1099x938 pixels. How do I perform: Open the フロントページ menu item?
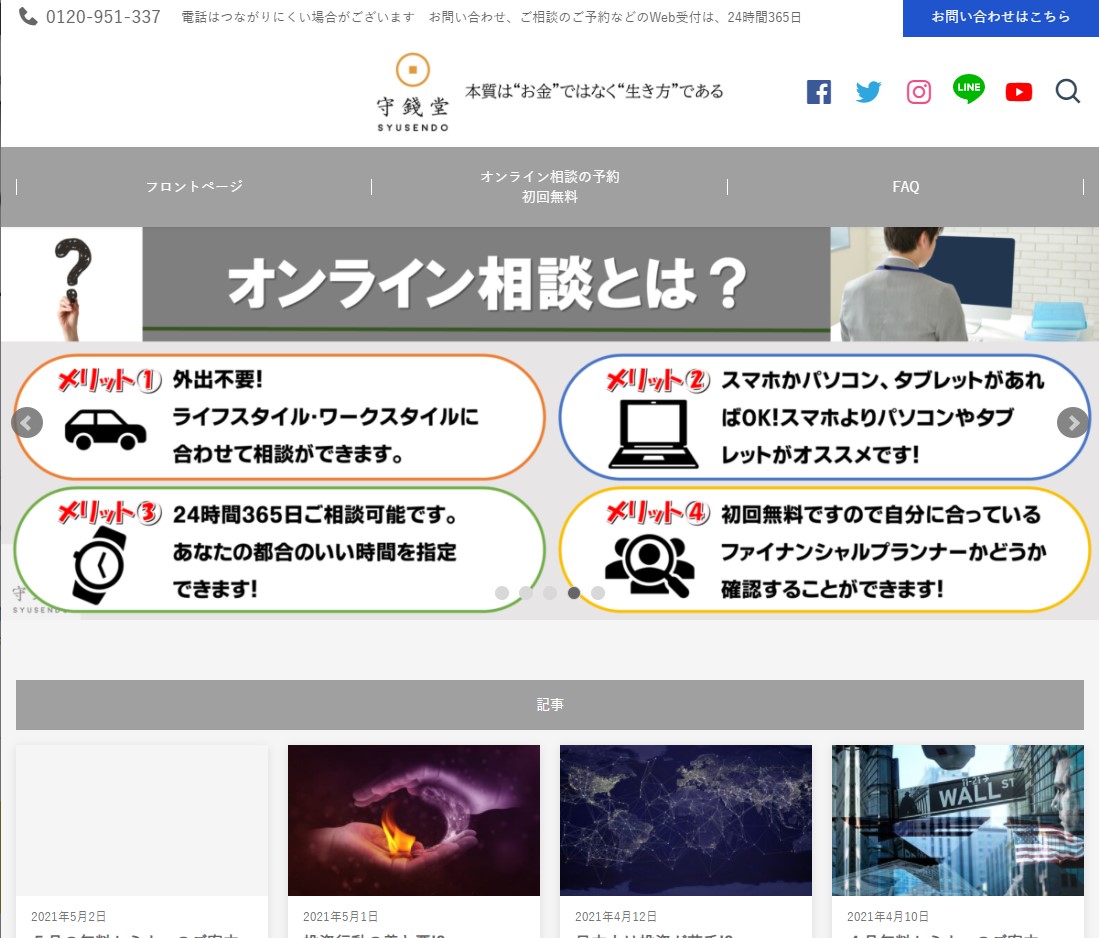click(x=194, y=187)
